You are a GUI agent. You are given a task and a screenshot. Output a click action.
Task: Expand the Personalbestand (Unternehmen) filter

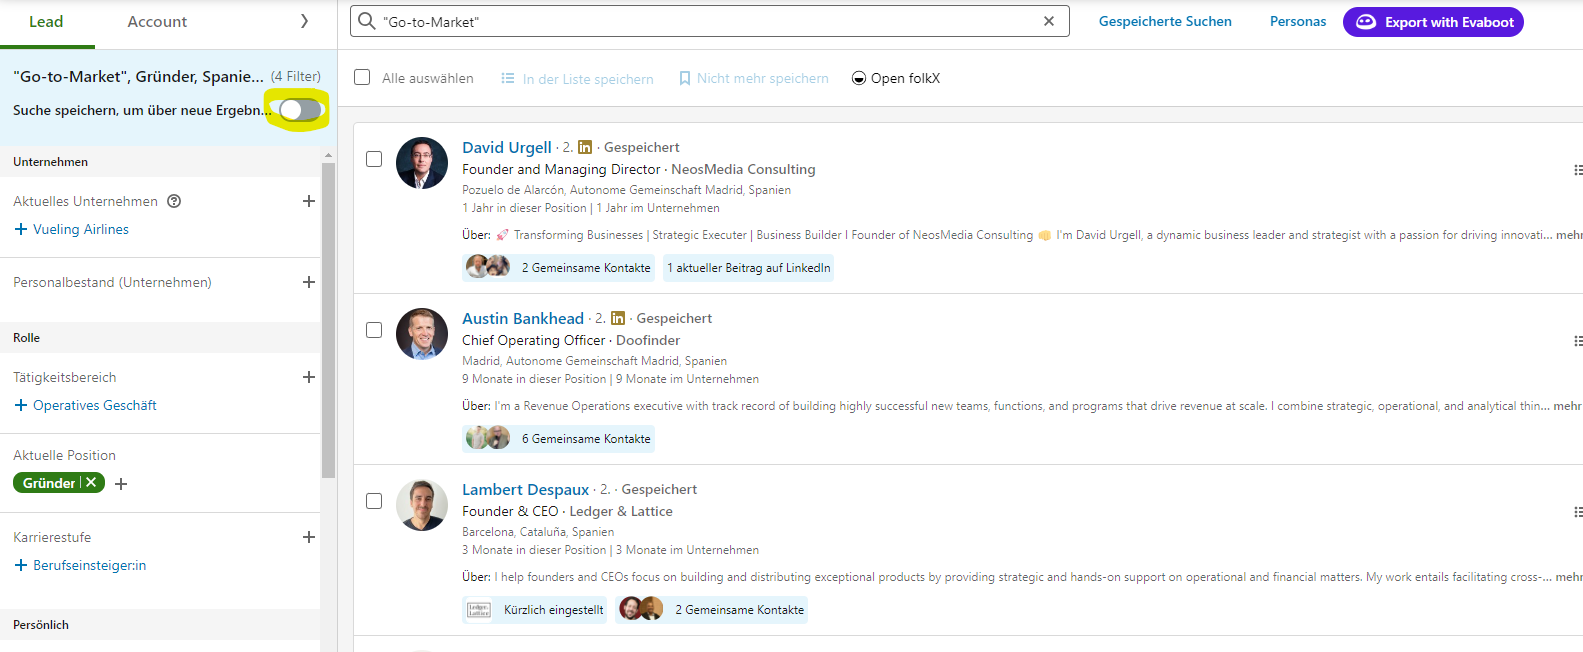click(x=309, y=282)
